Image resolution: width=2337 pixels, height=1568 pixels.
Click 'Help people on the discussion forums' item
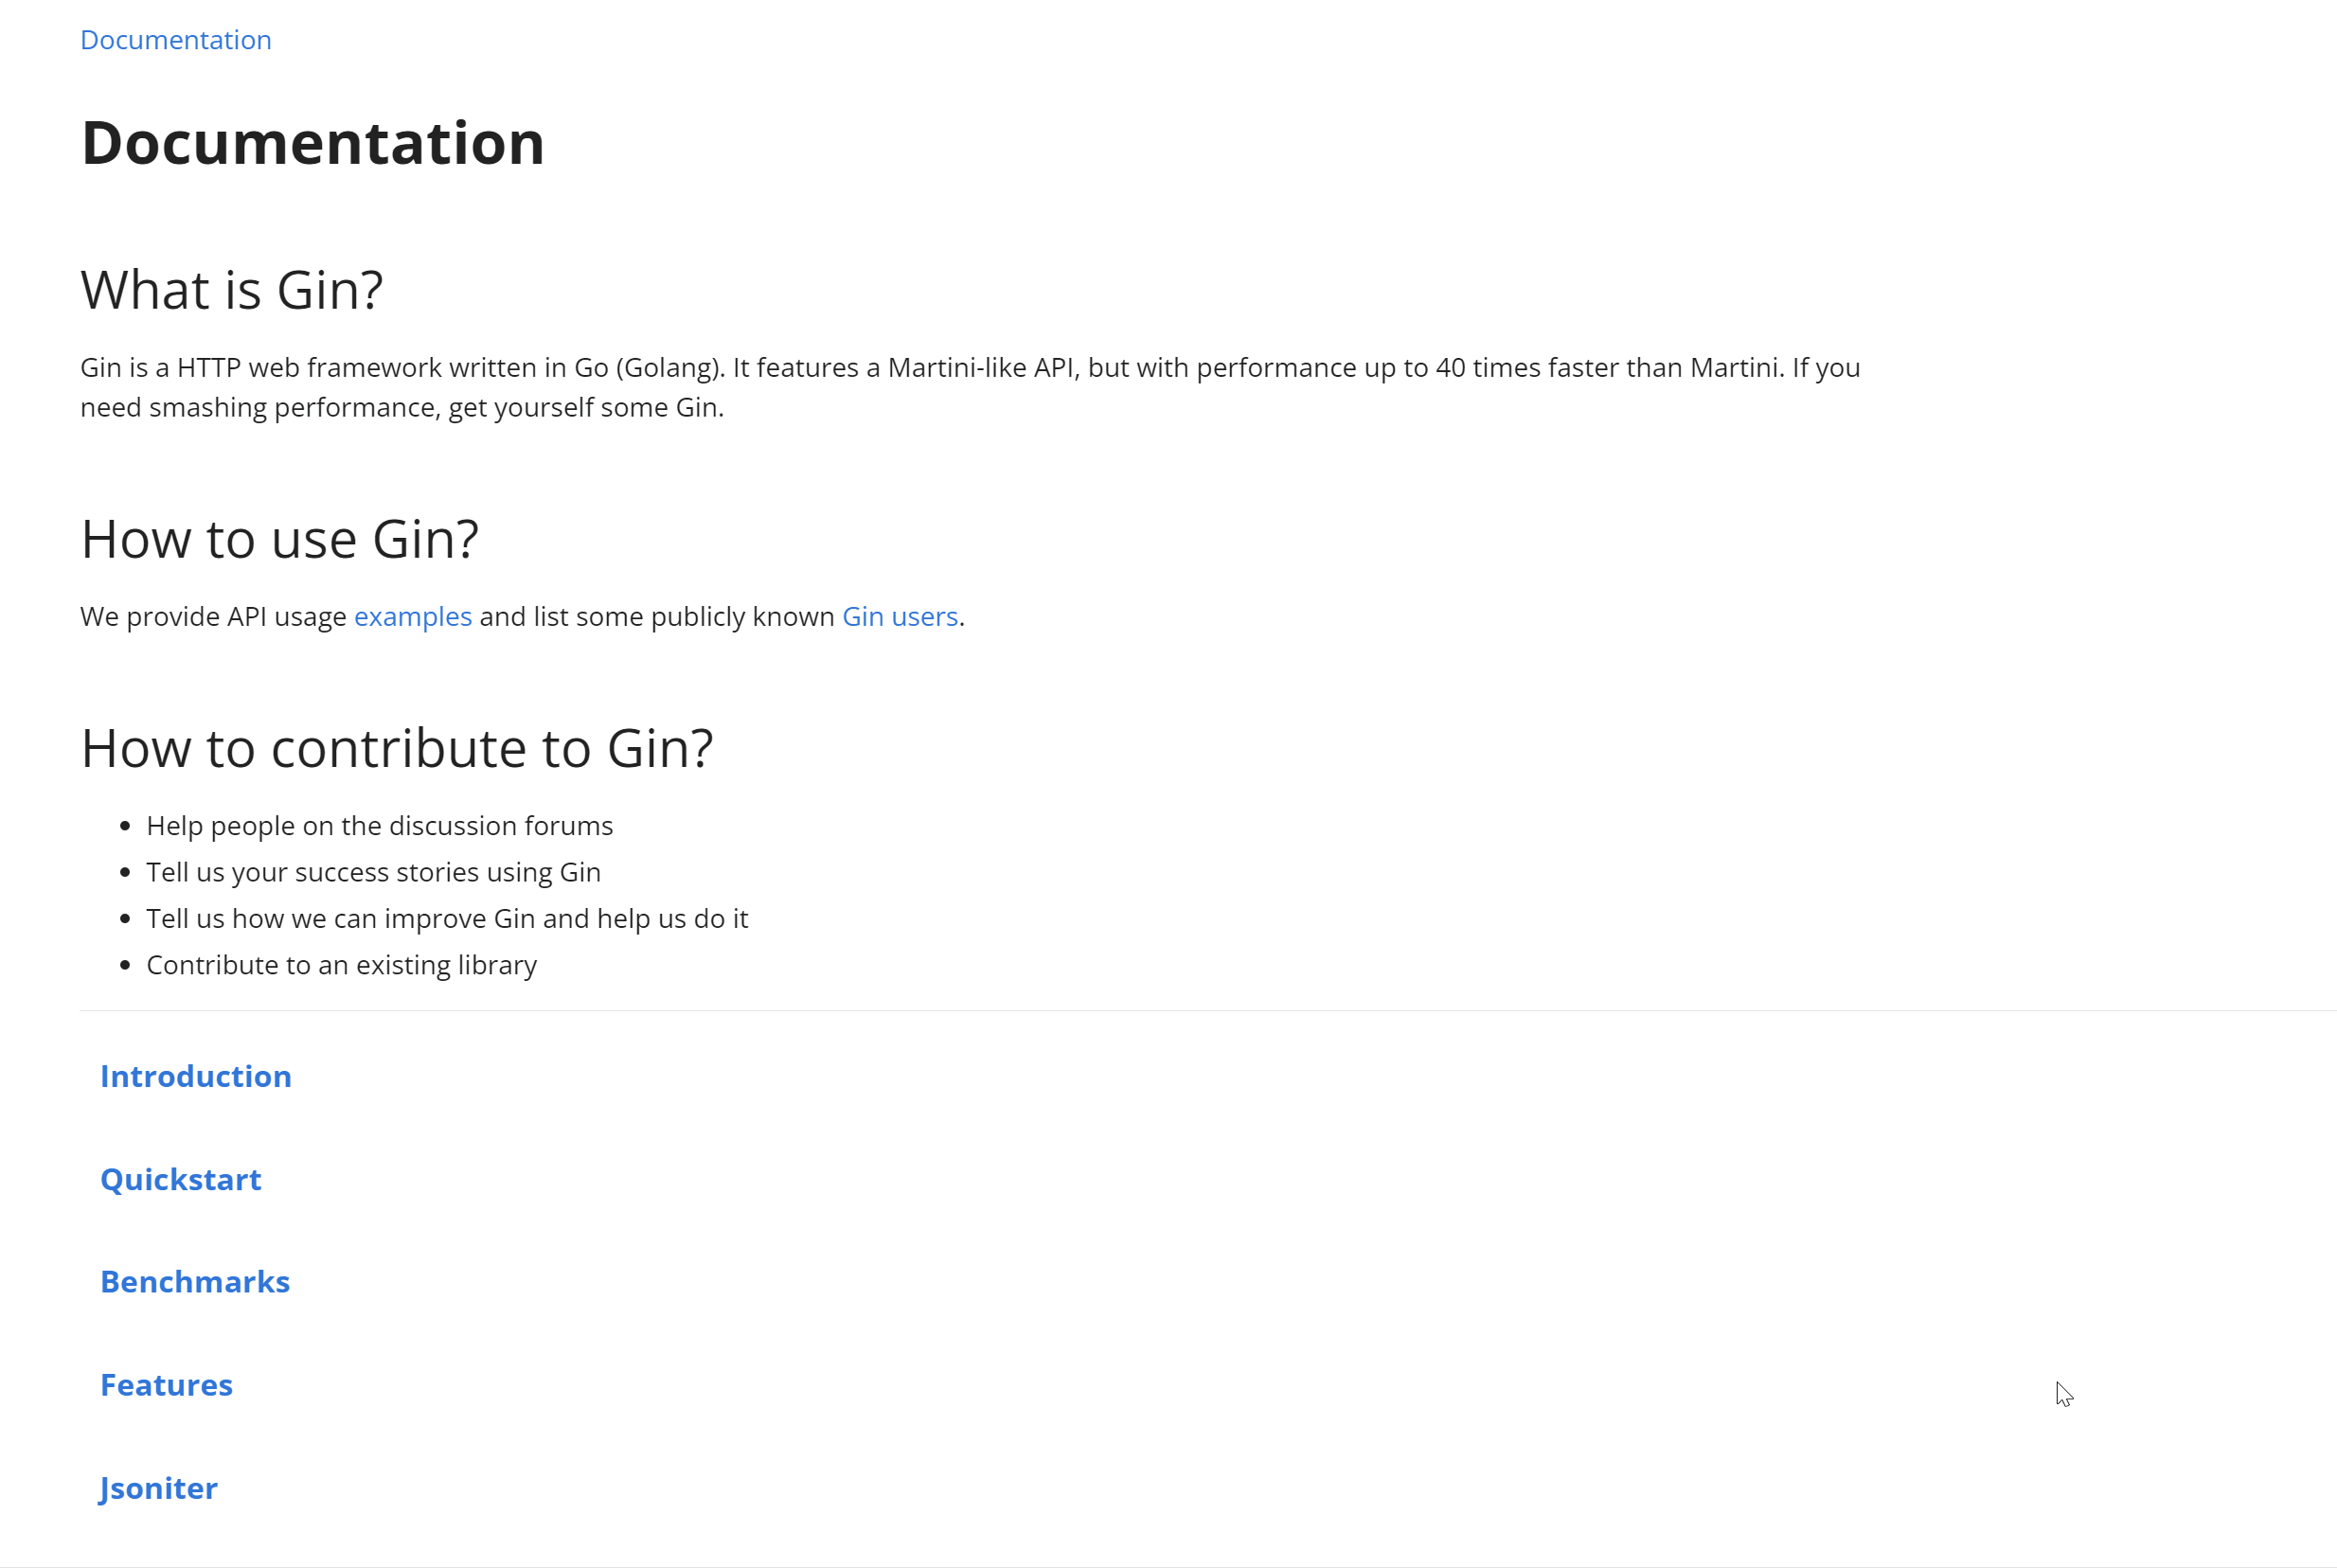coord(379,826)
